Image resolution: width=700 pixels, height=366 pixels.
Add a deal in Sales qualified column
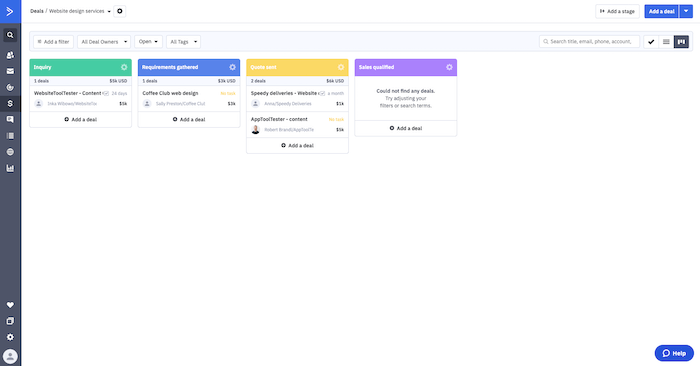coord(406,128)
